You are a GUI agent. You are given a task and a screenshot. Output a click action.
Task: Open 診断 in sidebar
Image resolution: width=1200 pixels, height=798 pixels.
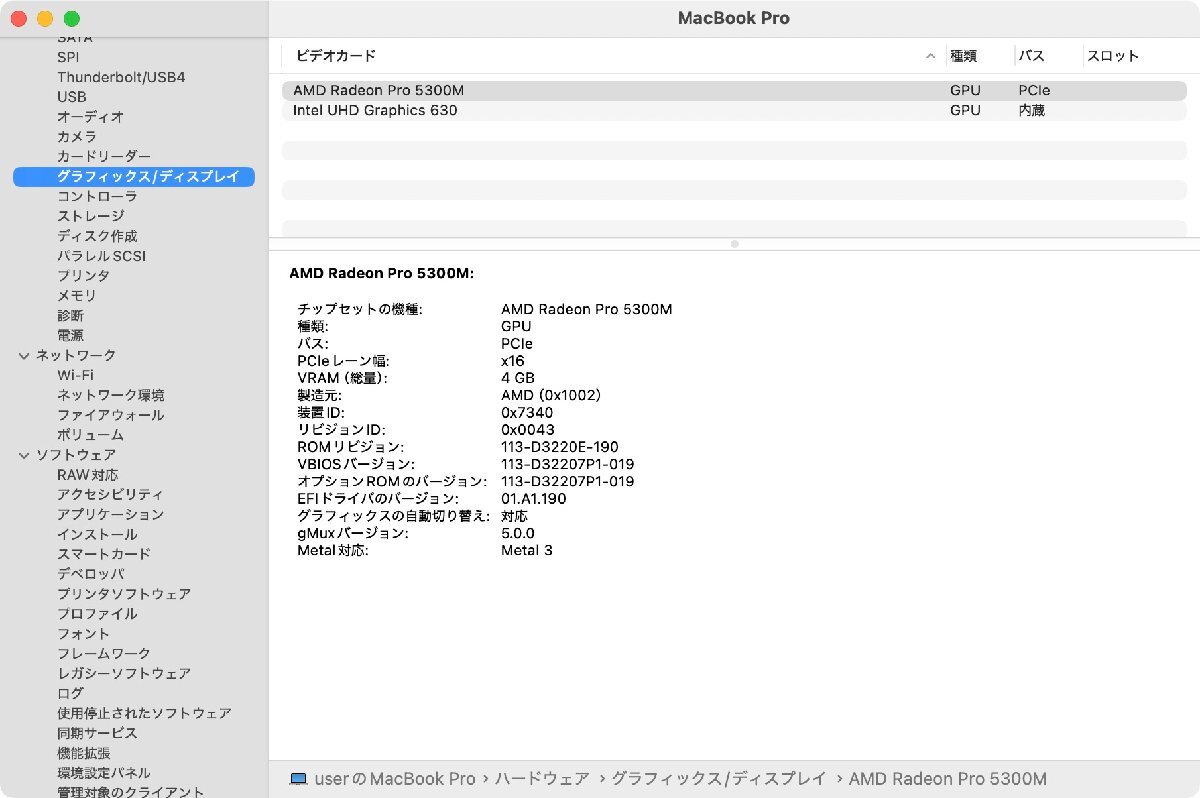coord(70,315)
